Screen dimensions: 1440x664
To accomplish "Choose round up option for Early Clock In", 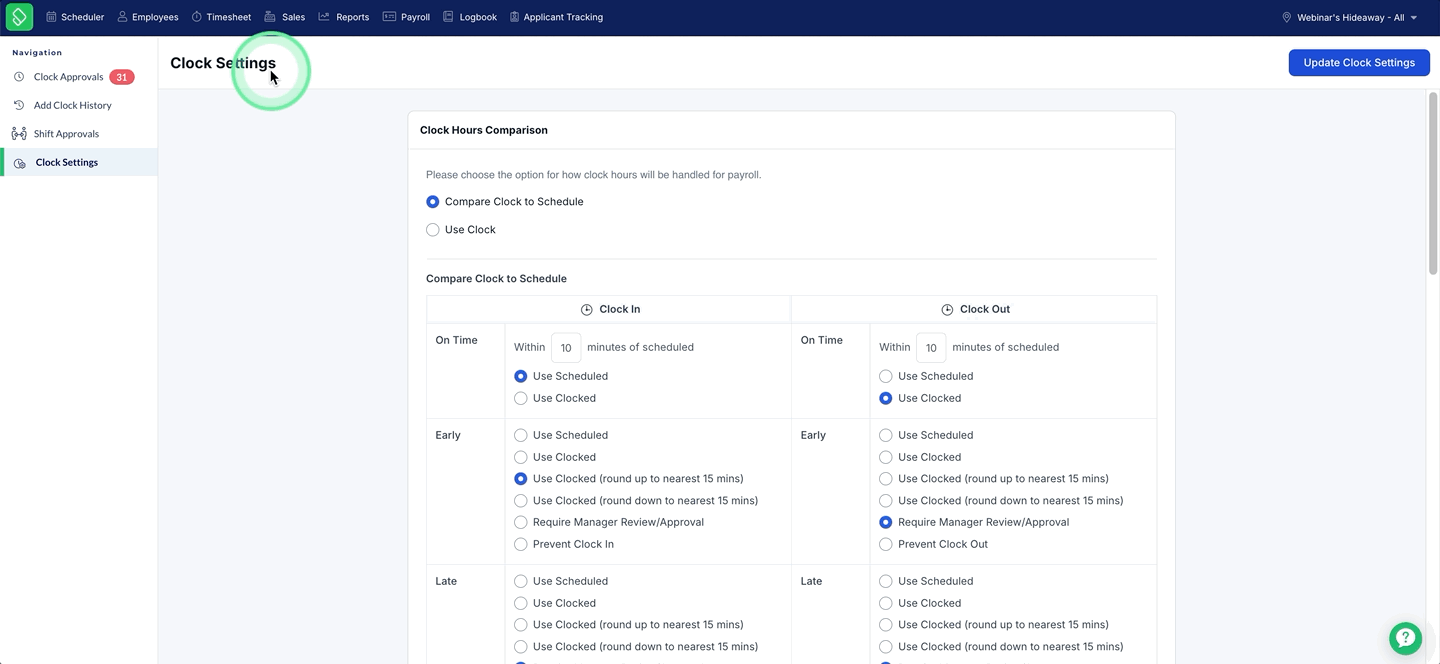I will pyautogui.click(x=521, y=479).
